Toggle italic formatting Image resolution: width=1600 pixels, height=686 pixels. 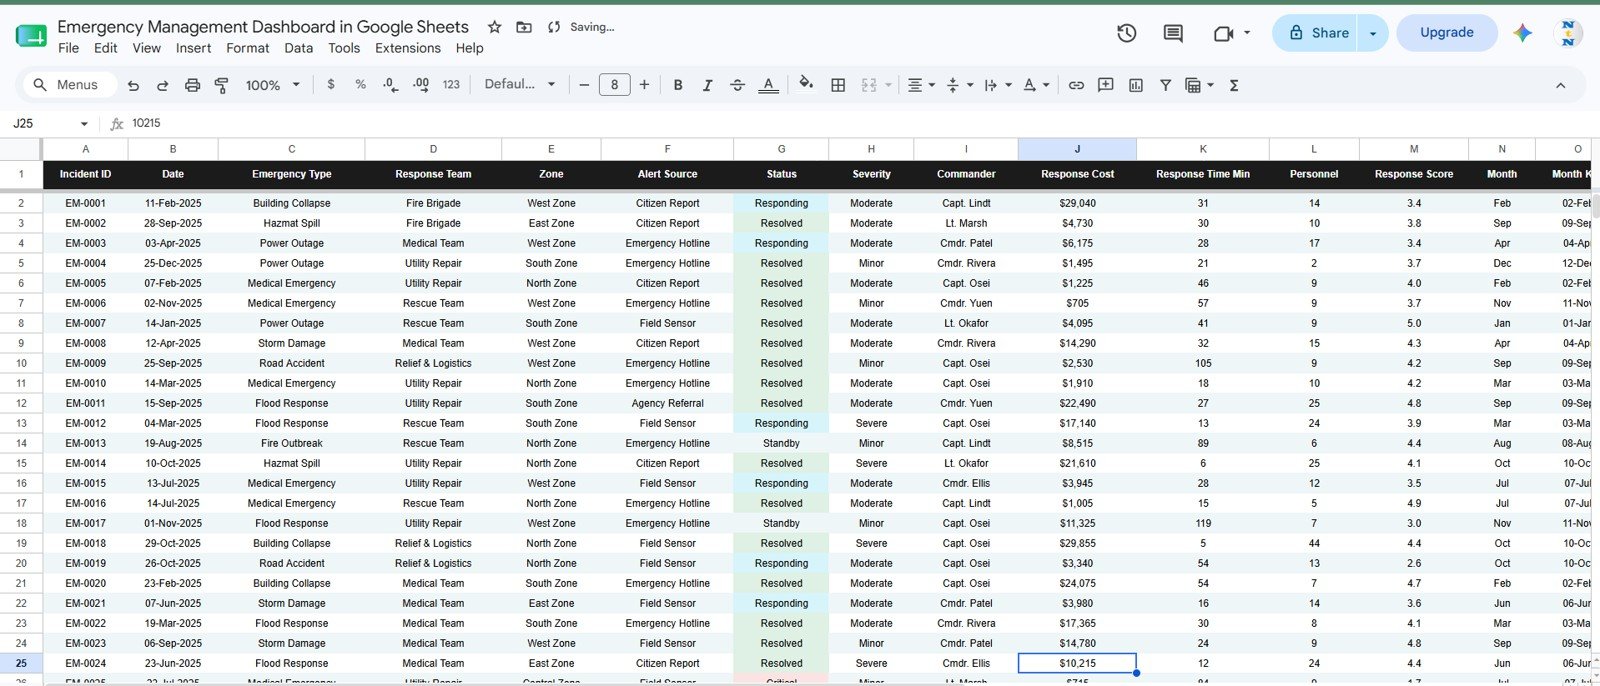(x=707, y=85)
